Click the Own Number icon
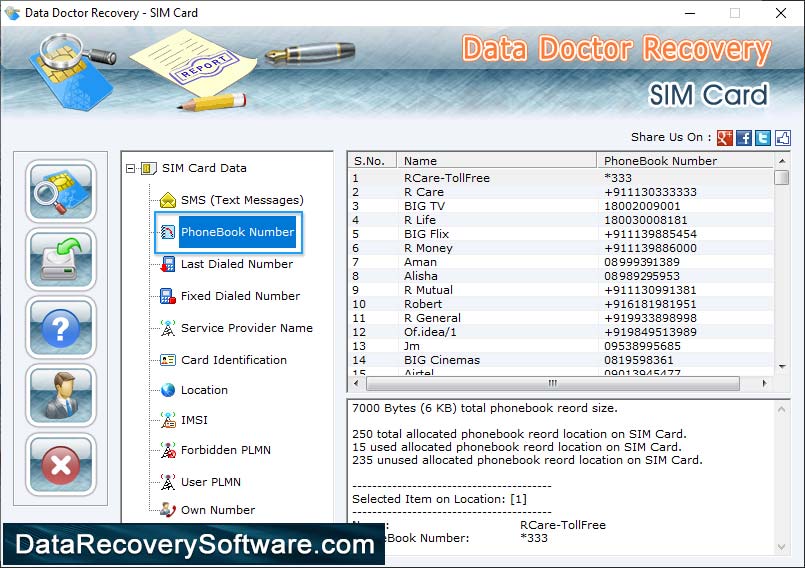Viewport: 805px width, 568px height. (x=168, y=509)
